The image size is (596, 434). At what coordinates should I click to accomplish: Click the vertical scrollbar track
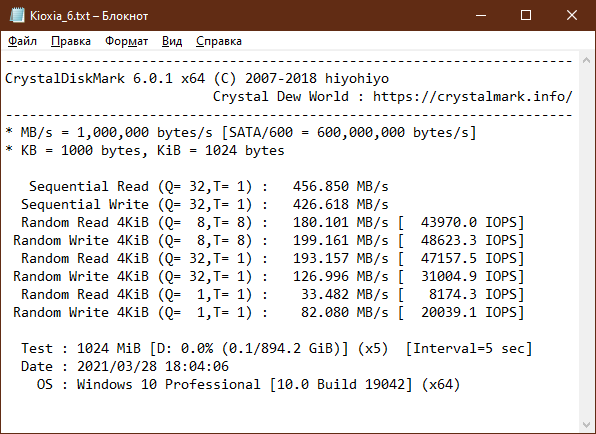(x=586, y=242)
